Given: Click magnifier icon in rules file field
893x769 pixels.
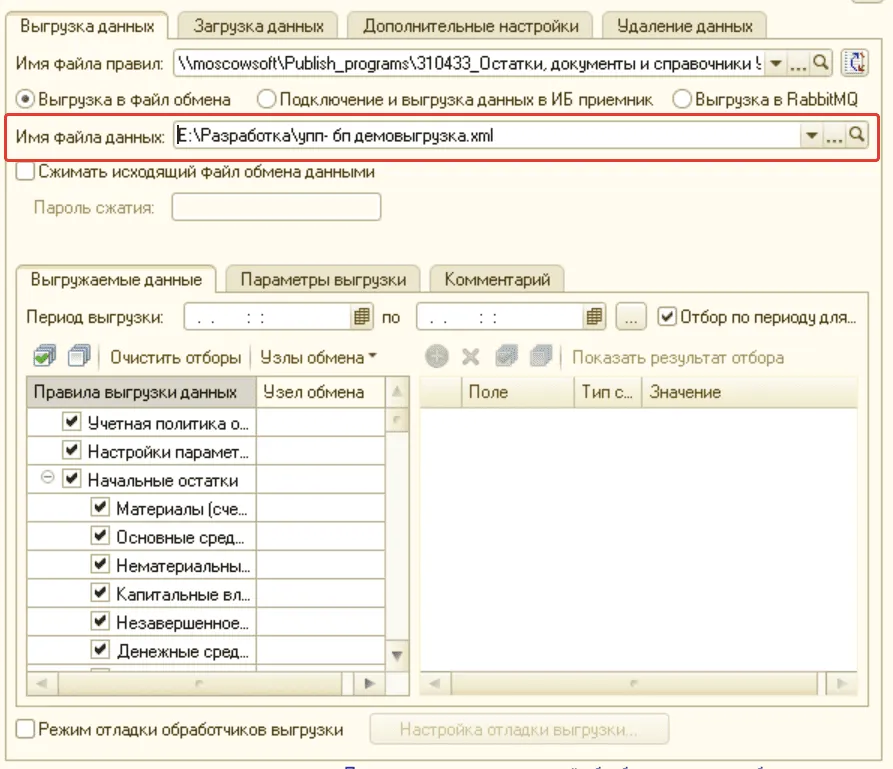Looking at the screenshot, I should coord(821,63).
